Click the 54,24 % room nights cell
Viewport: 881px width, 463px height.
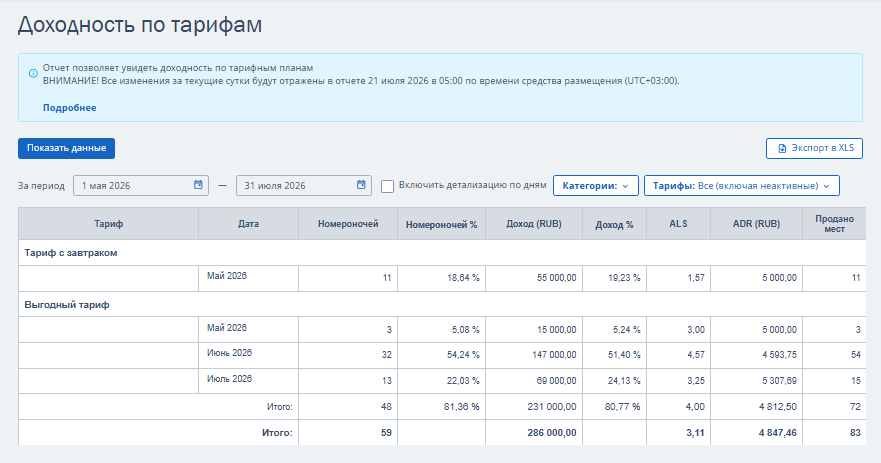pos(442,355)
